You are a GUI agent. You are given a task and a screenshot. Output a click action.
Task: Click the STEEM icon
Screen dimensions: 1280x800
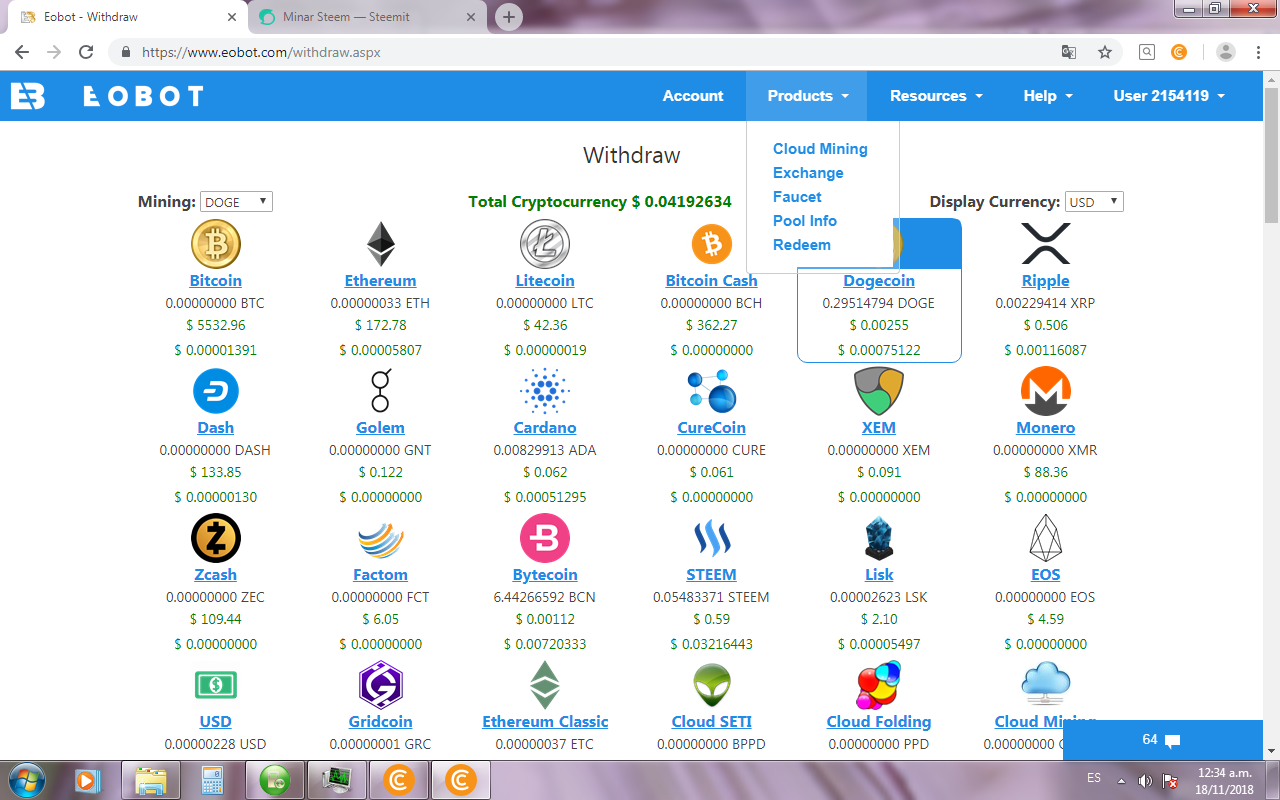tap(711, 537)
